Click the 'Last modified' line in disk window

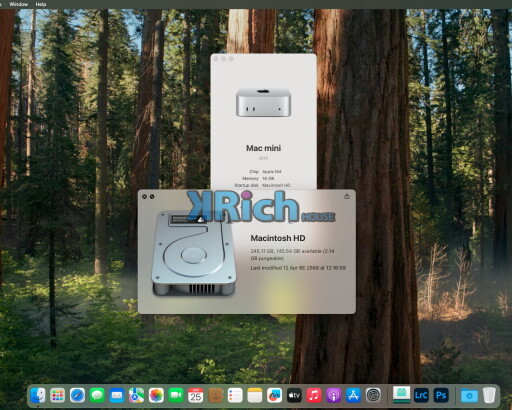point(298,268)
